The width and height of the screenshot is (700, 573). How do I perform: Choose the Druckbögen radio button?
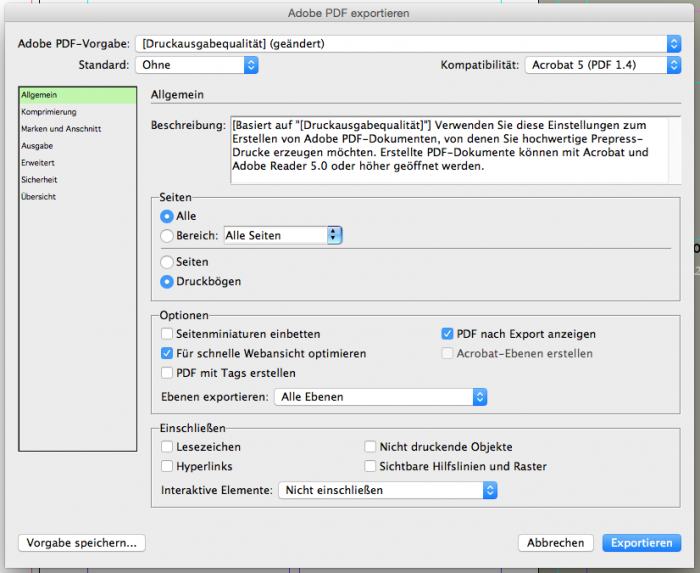pyautogui.click(x=167, y=282)
